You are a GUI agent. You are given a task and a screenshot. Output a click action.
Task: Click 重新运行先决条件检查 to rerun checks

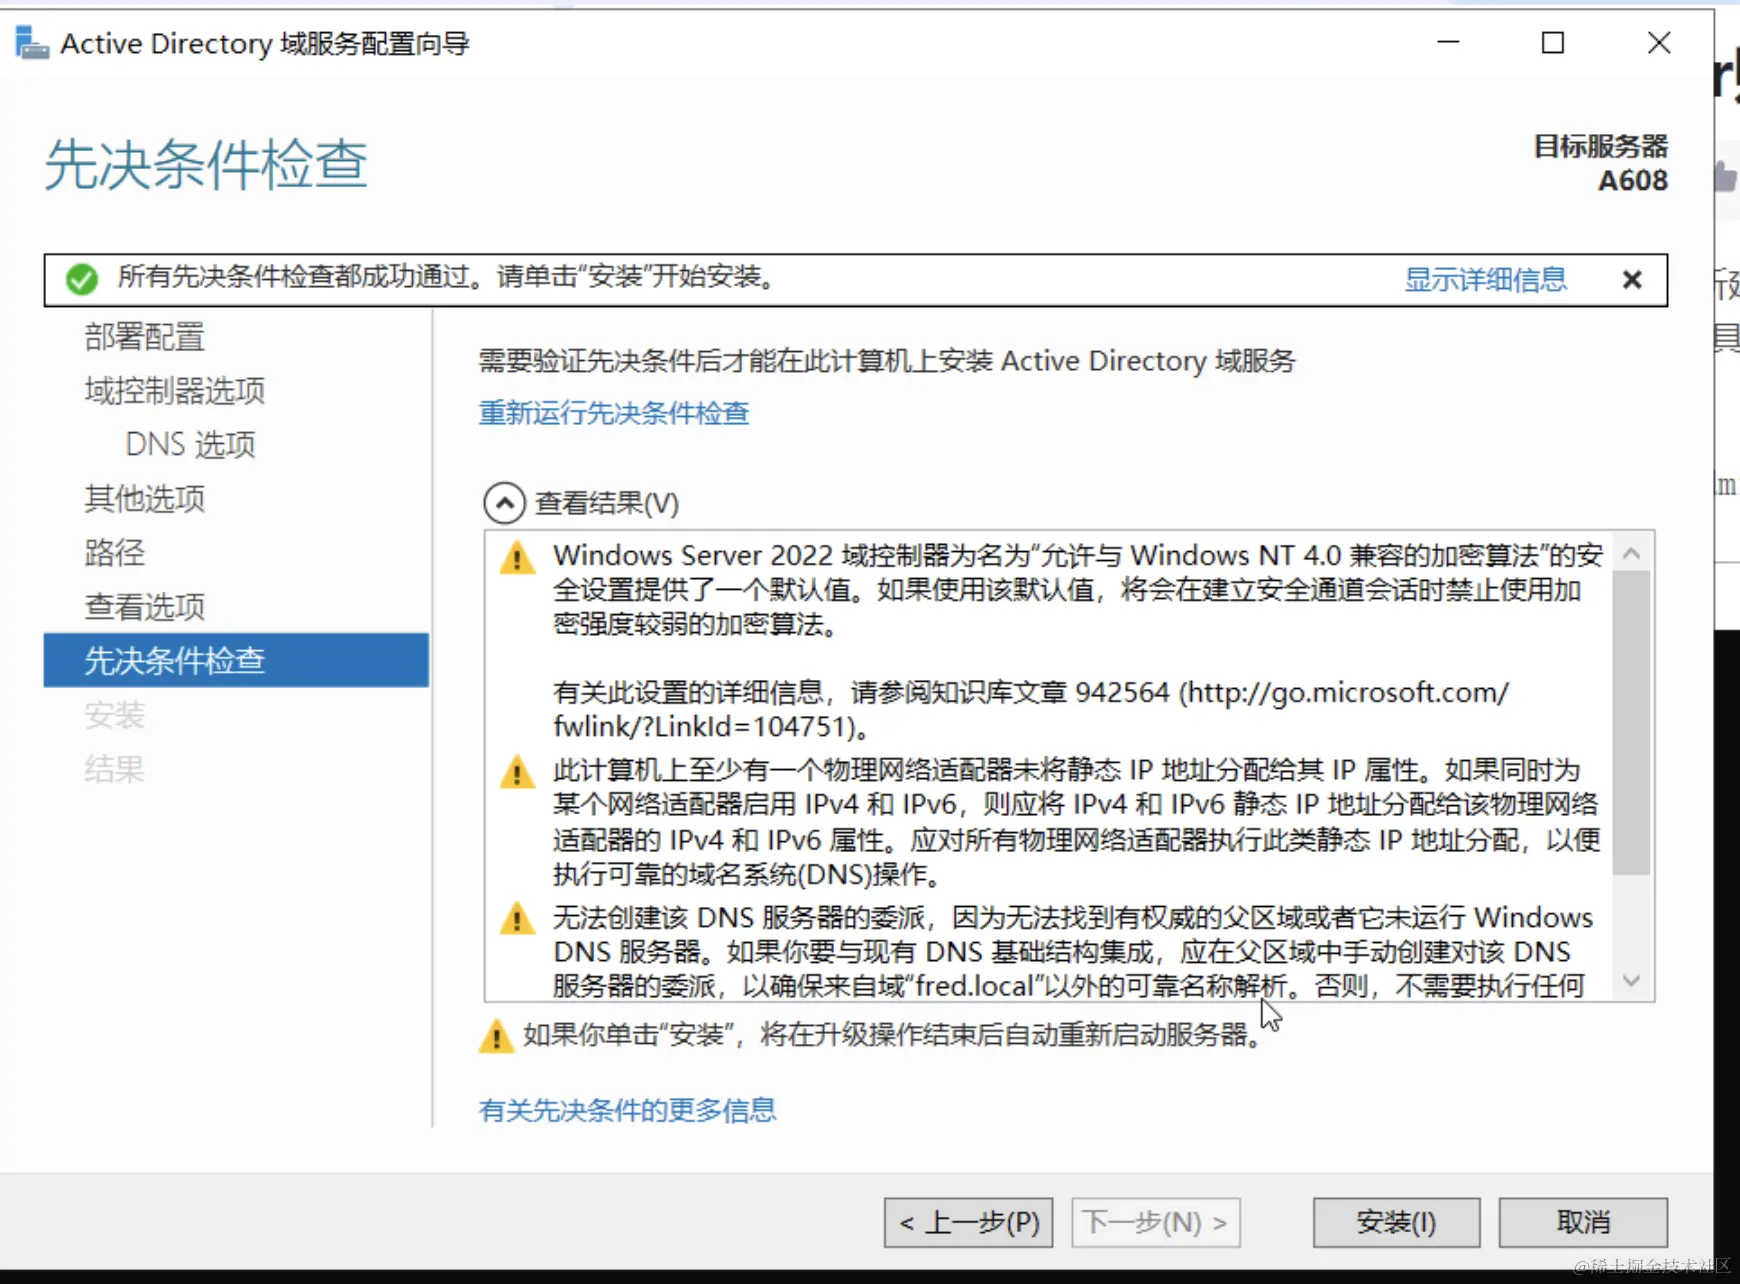[x=614, y=413]
